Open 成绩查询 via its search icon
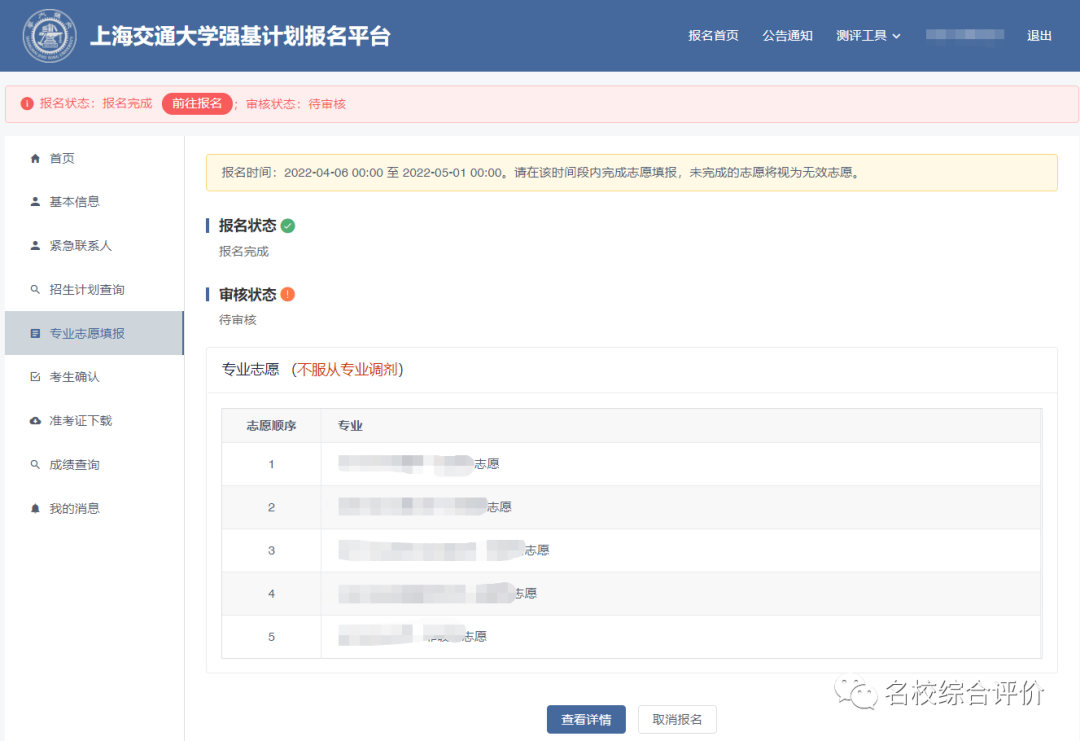Viewport: 1080px width, 741px height. (36, 464)
